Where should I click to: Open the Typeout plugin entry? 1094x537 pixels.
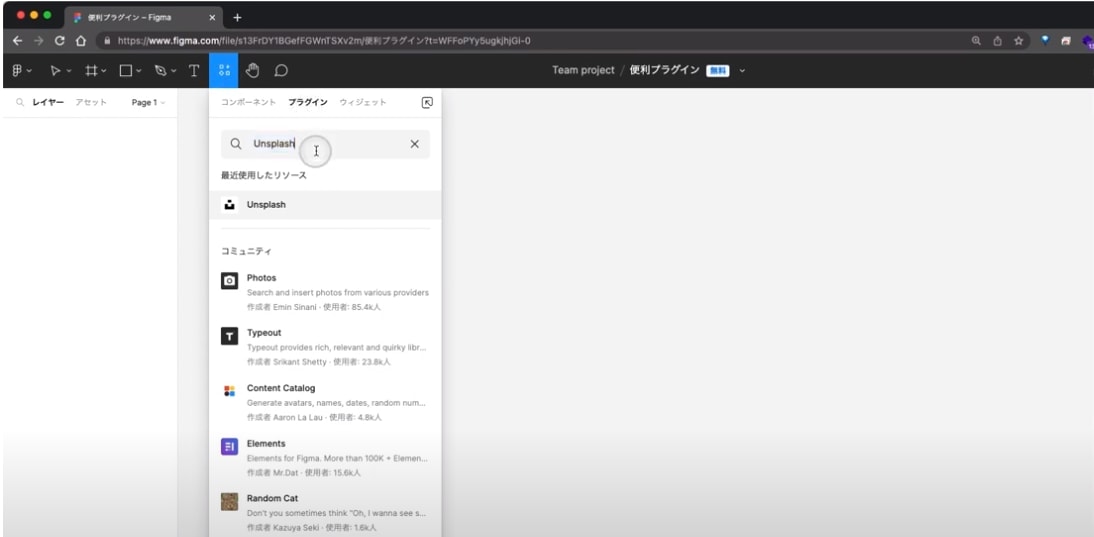click(x=325, y=347)
